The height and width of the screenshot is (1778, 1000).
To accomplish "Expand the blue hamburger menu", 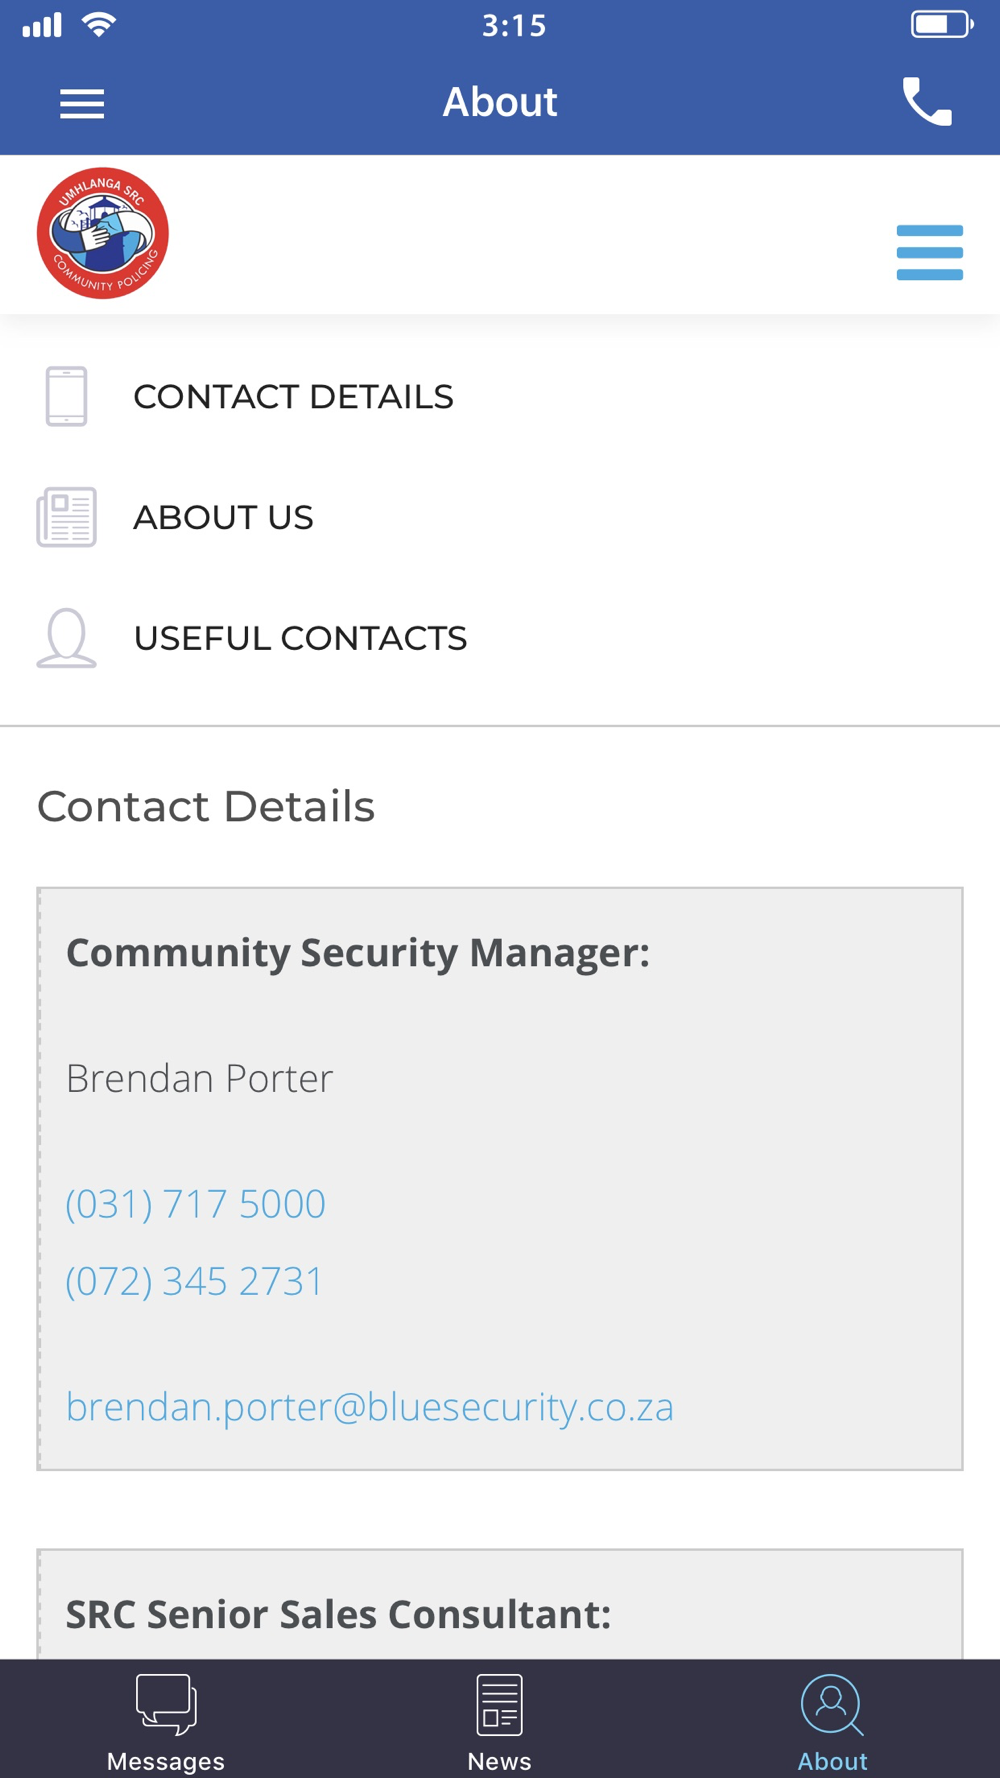I will pyautogui.click(x=929, y=252).
